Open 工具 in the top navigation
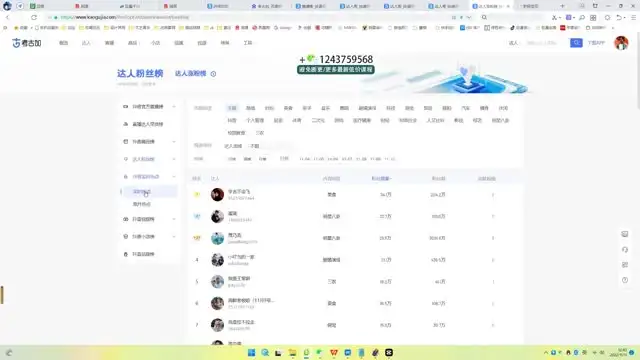This screenshot has height=360, width=640. [248, 43]
